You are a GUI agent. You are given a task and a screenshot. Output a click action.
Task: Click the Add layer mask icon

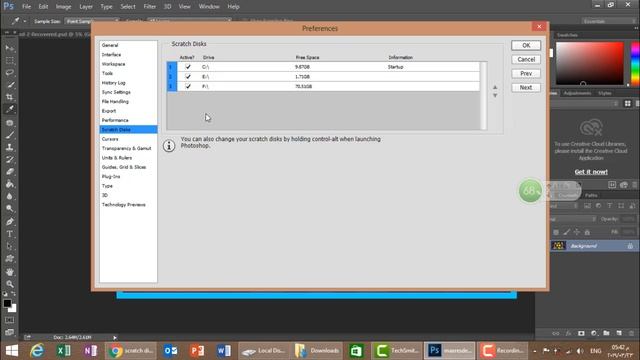[x=581, y=333]
